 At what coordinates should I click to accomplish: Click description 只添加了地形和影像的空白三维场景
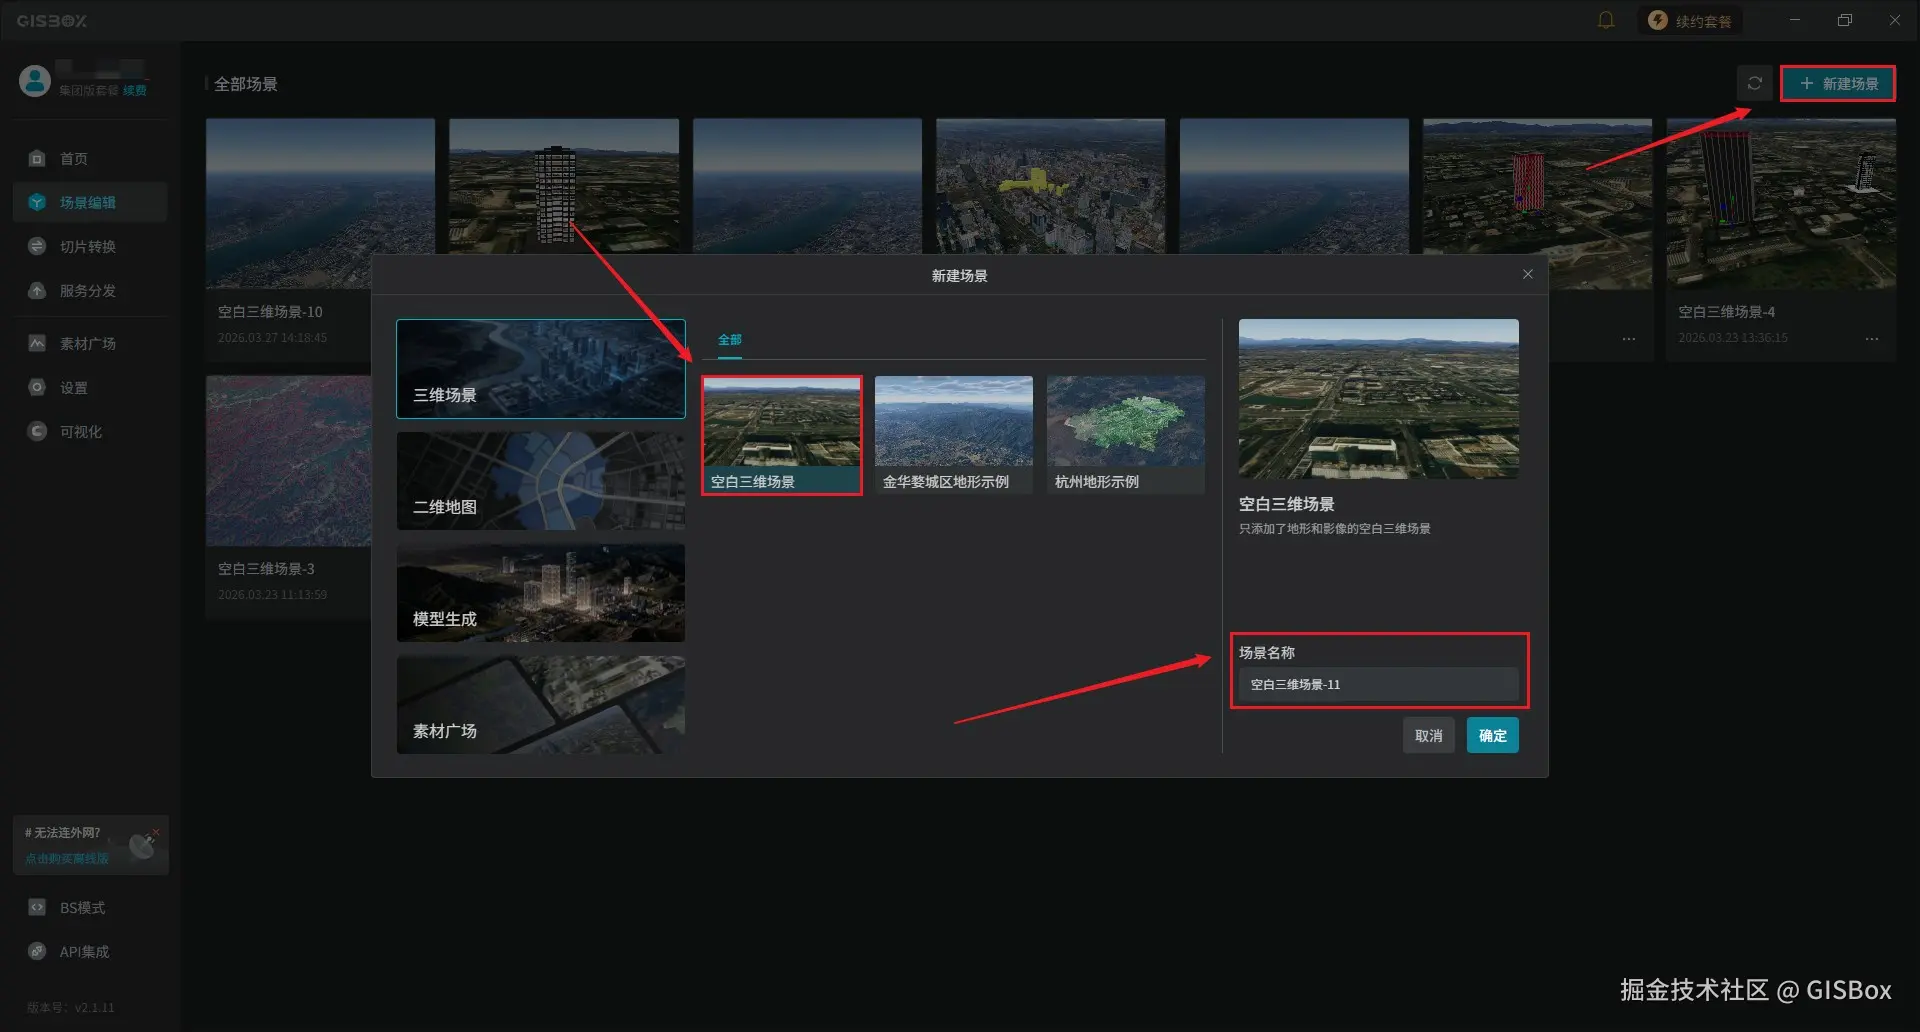[x=1335, y=529]
